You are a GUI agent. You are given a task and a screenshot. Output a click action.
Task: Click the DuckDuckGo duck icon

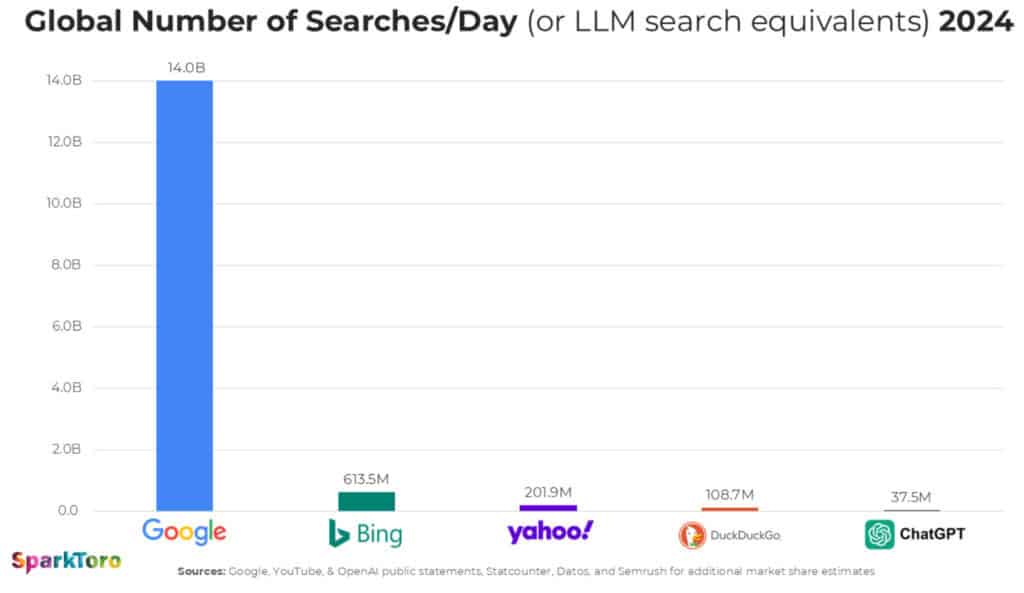pos(691,536)
